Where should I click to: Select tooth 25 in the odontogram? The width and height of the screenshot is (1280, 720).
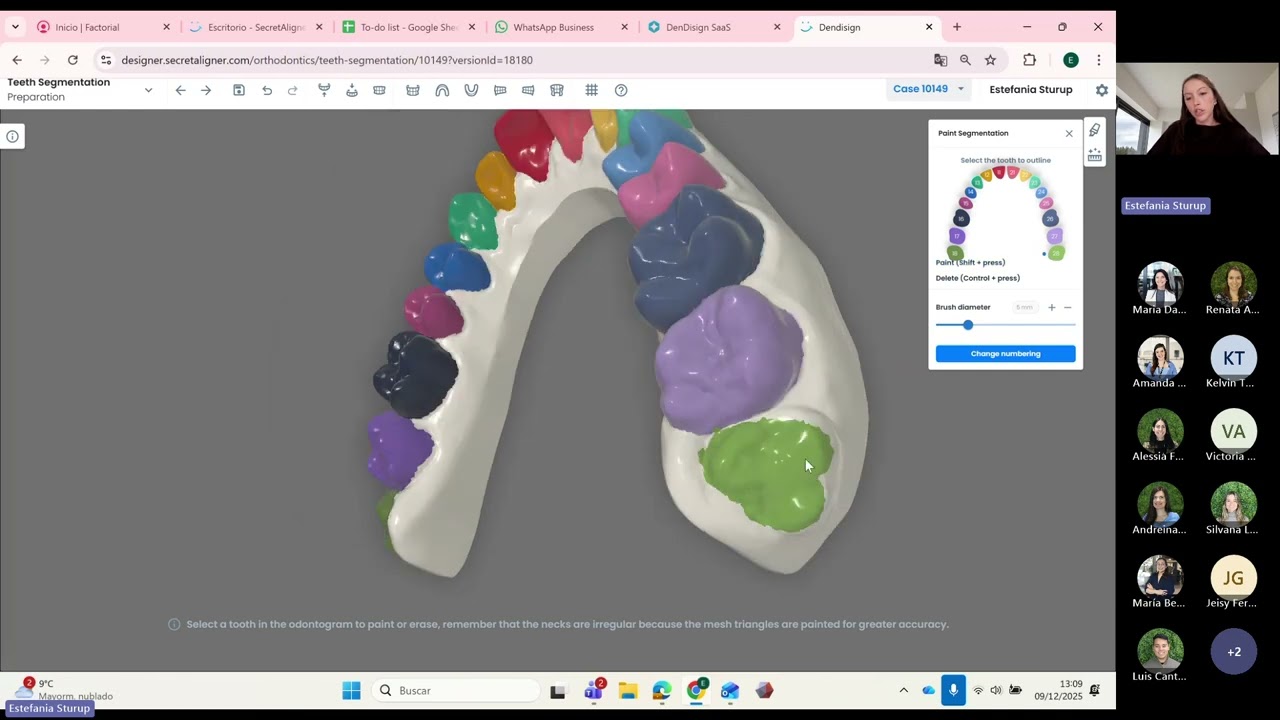tap(1046, 203)
